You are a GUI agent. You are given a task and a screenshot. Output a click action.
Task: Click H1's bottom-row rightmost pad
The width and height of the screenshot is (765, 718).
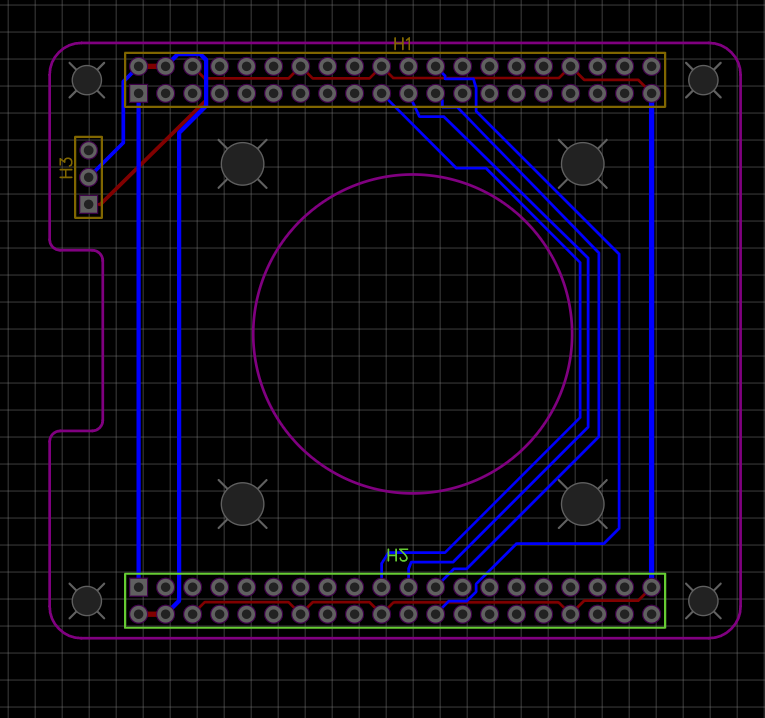click(x=651, y=93)
